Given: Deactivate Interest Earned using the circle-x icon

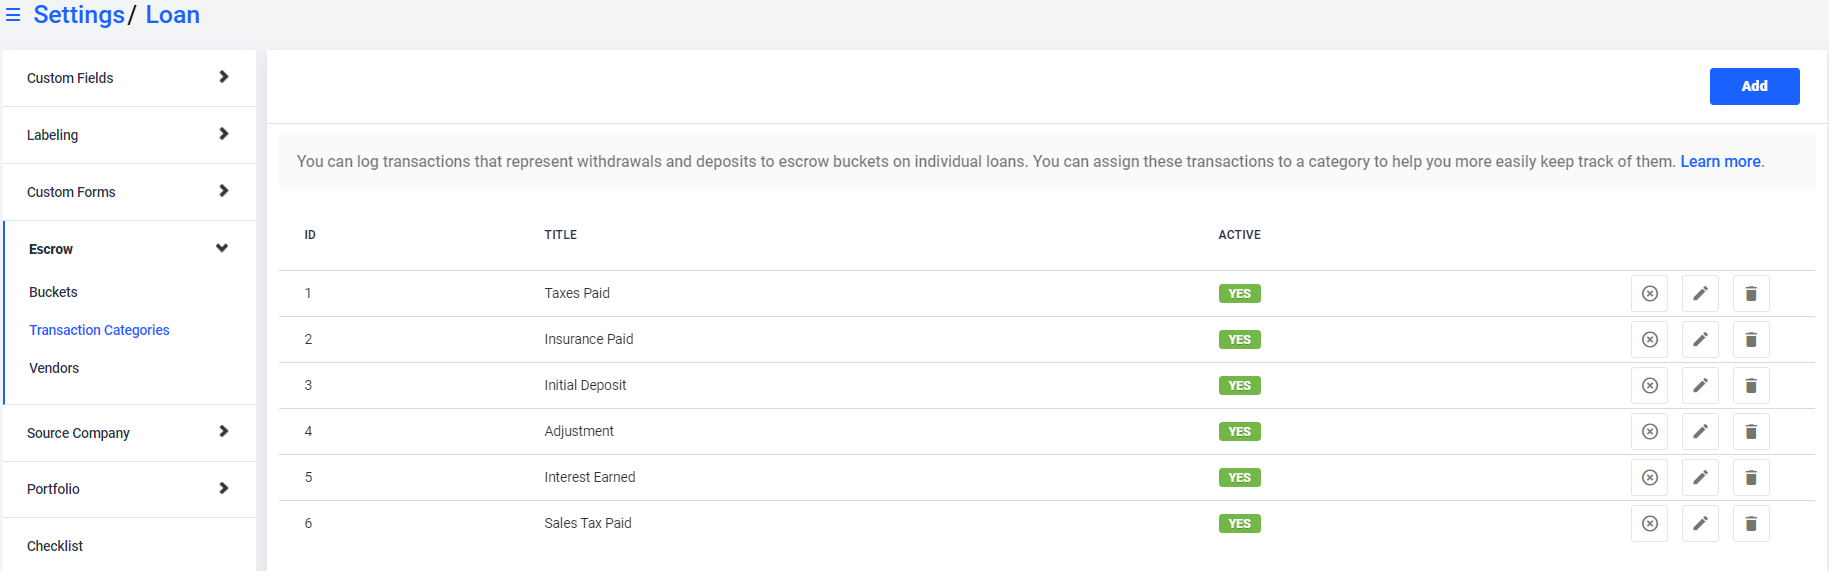Looking at the screenshot, I should 1650,478.
